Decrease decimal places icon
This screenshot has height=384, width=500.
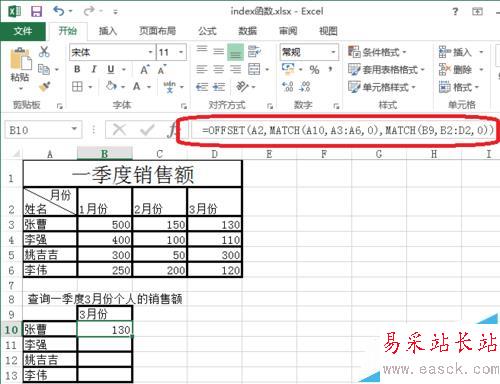pyautogui.click(x=305, y=87)
